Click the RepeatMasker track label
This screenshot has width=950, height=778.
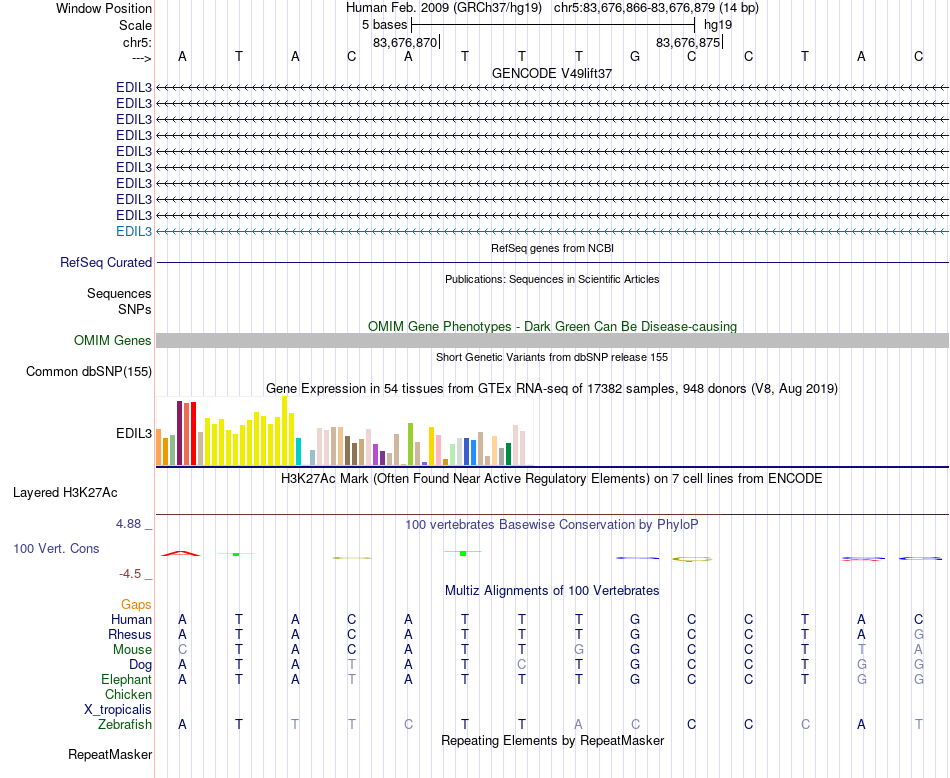pos(110,755)
